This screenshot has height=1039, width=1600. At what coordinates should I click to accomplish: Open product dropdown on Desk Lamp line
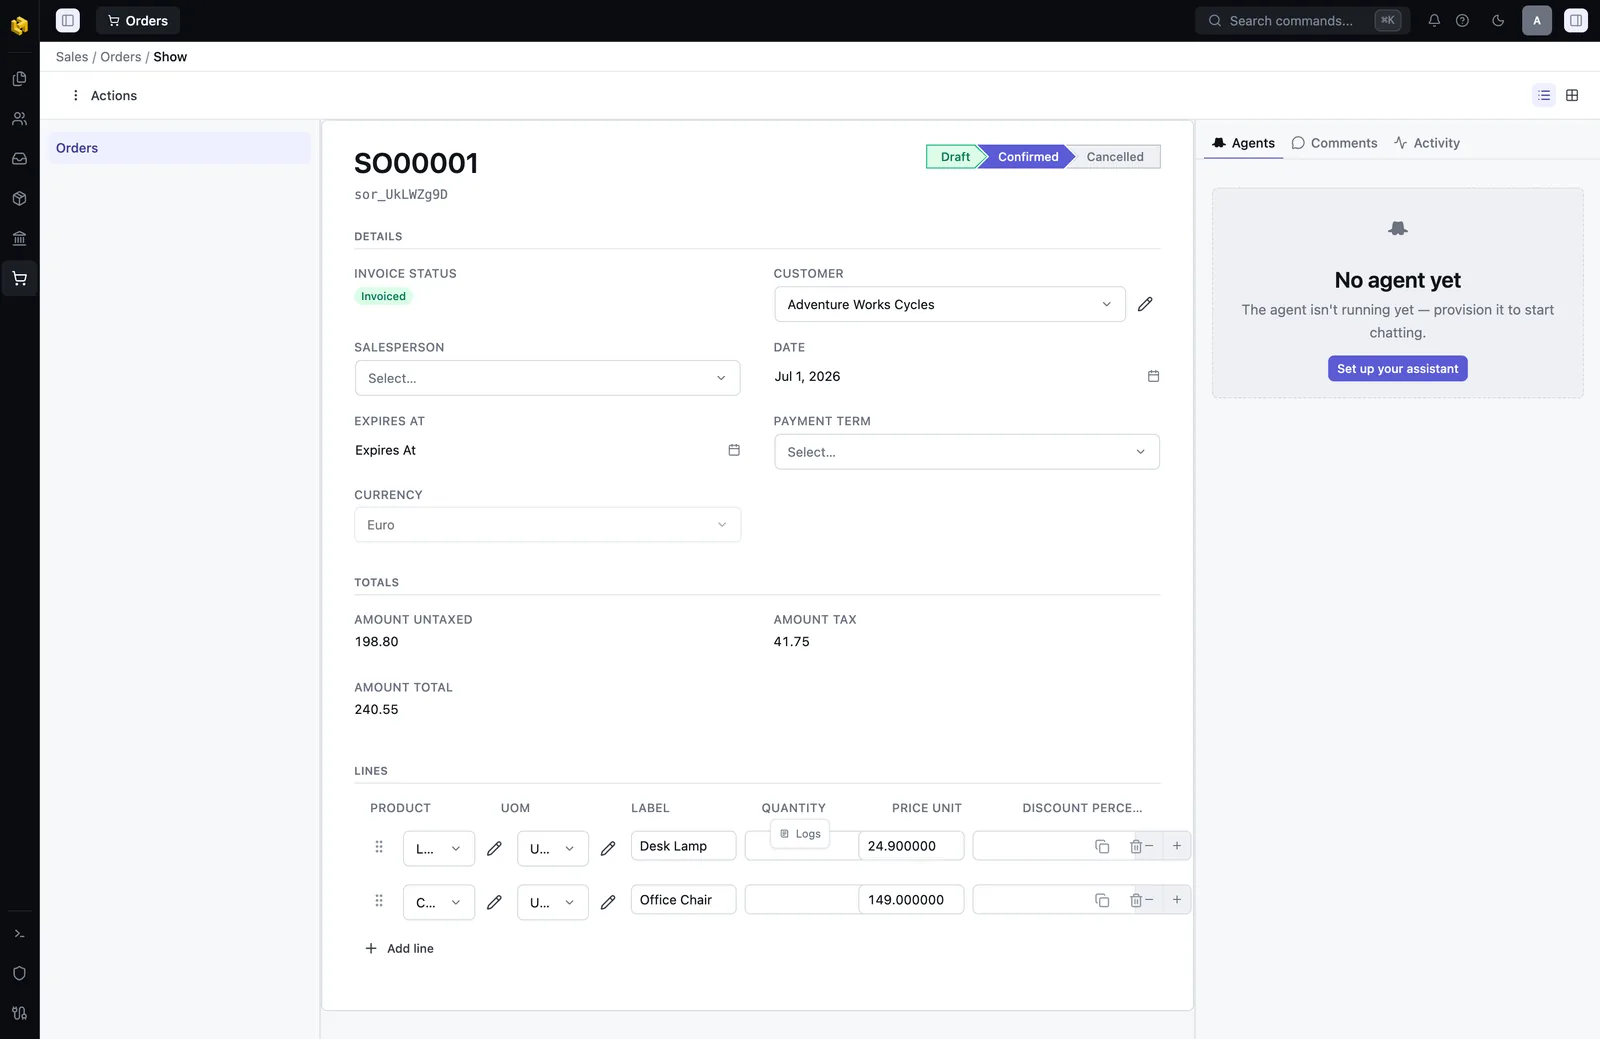[438, 849]
